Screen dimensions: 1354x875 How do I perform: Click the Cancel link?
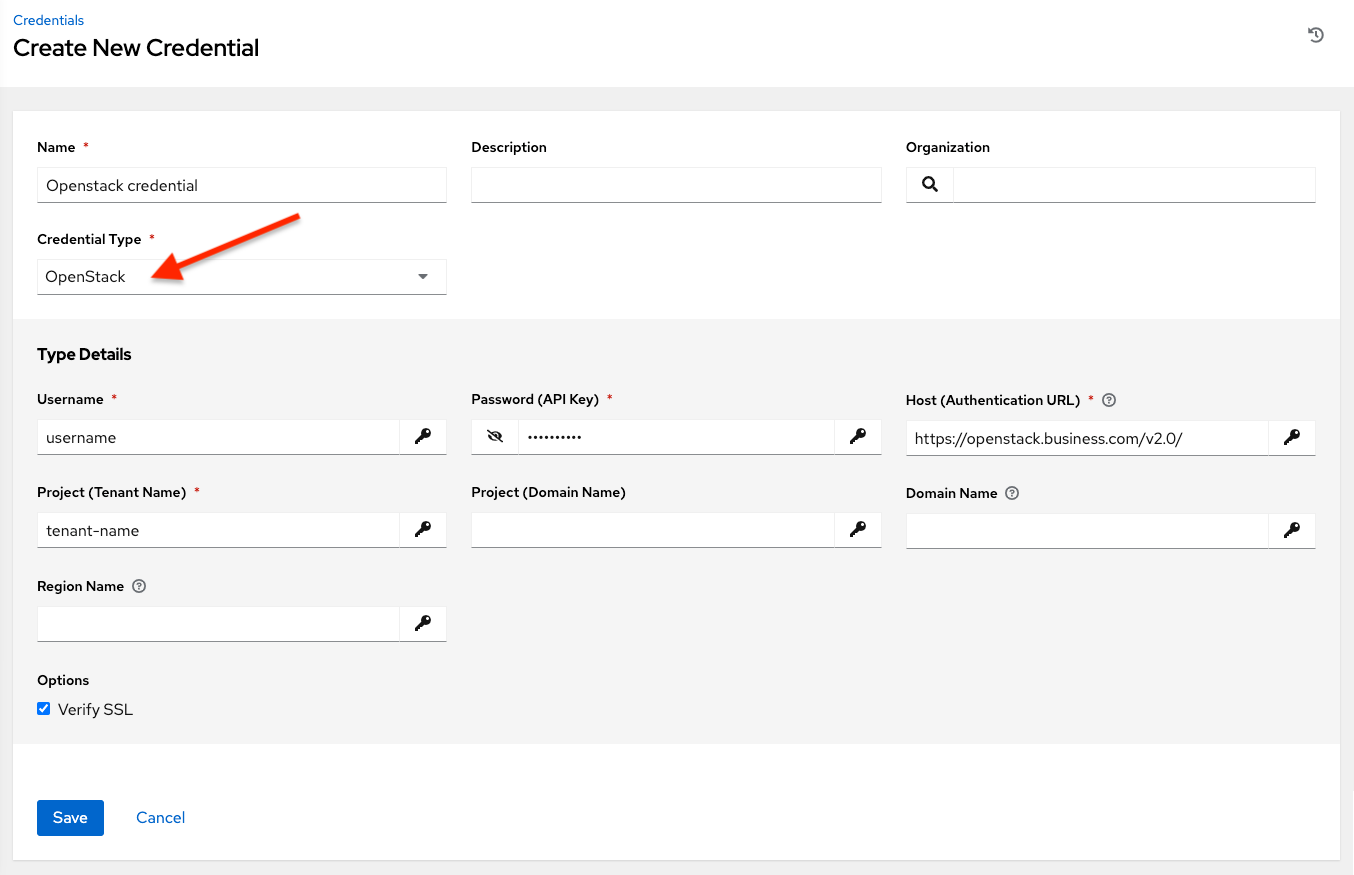pos(160,817)
